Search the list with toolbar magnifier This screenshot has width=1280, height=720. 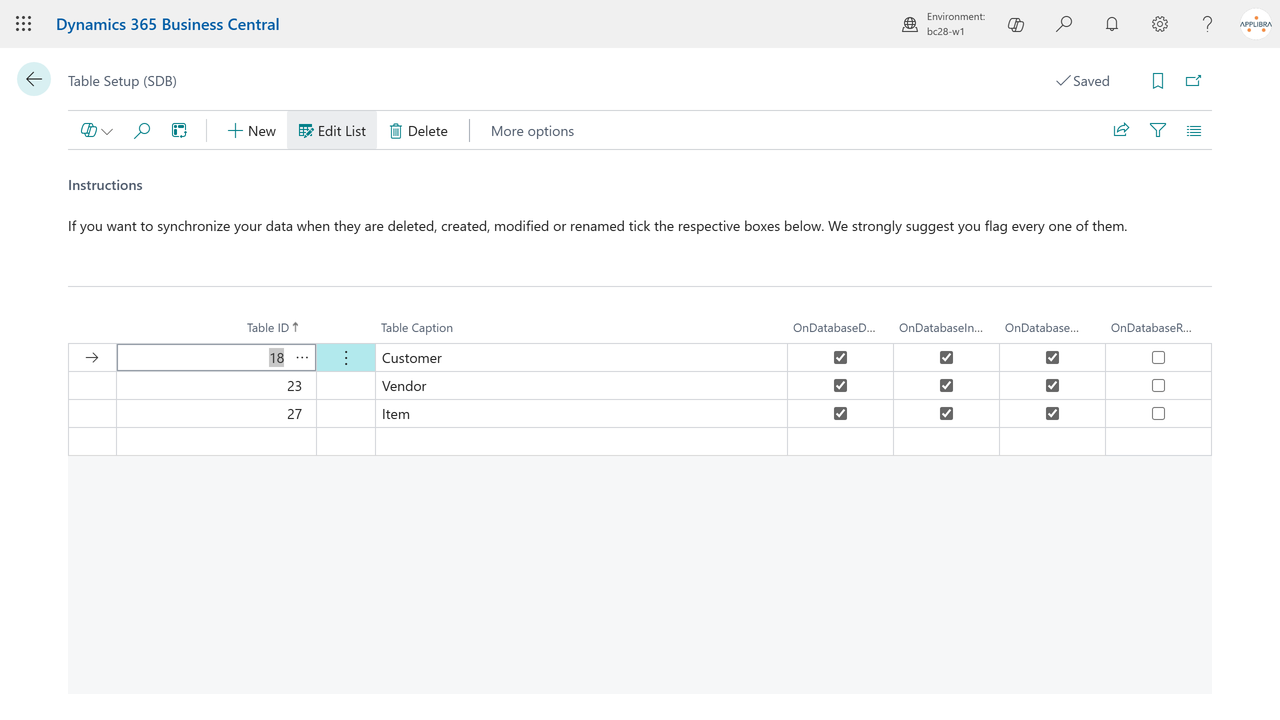tap(142, 131)
